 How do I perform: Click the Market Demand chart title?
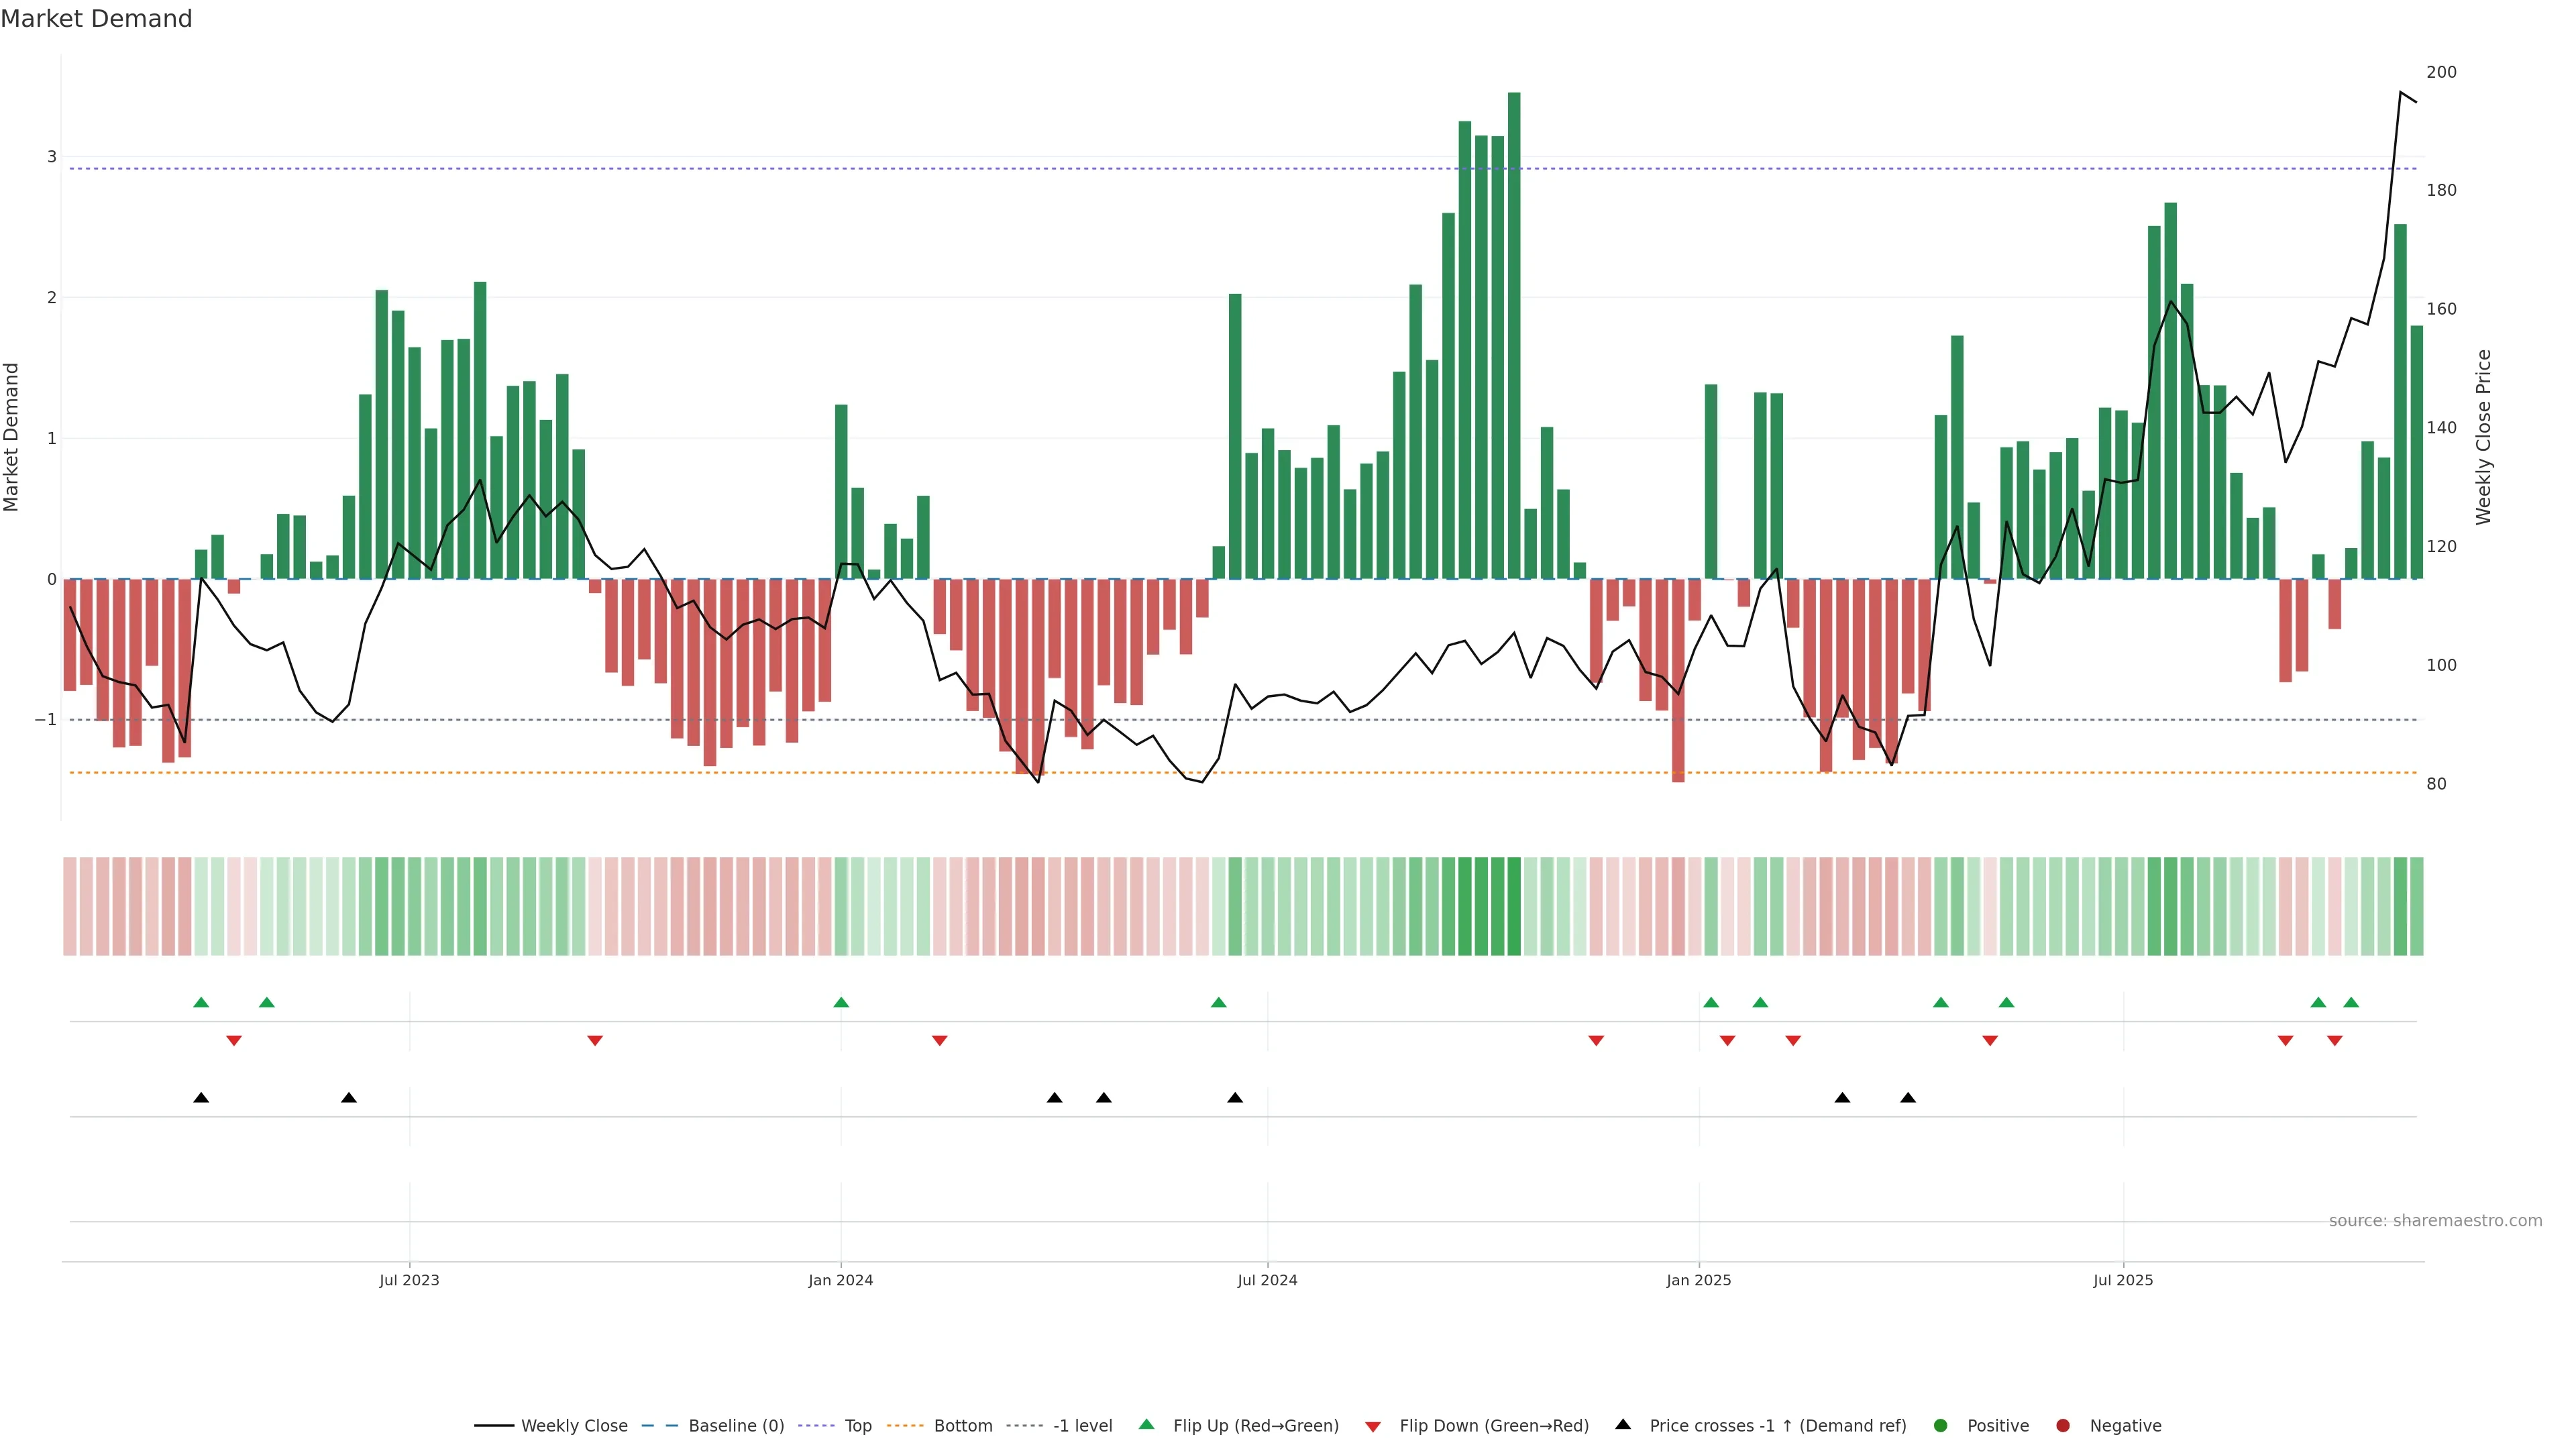[x=97, y=19]
